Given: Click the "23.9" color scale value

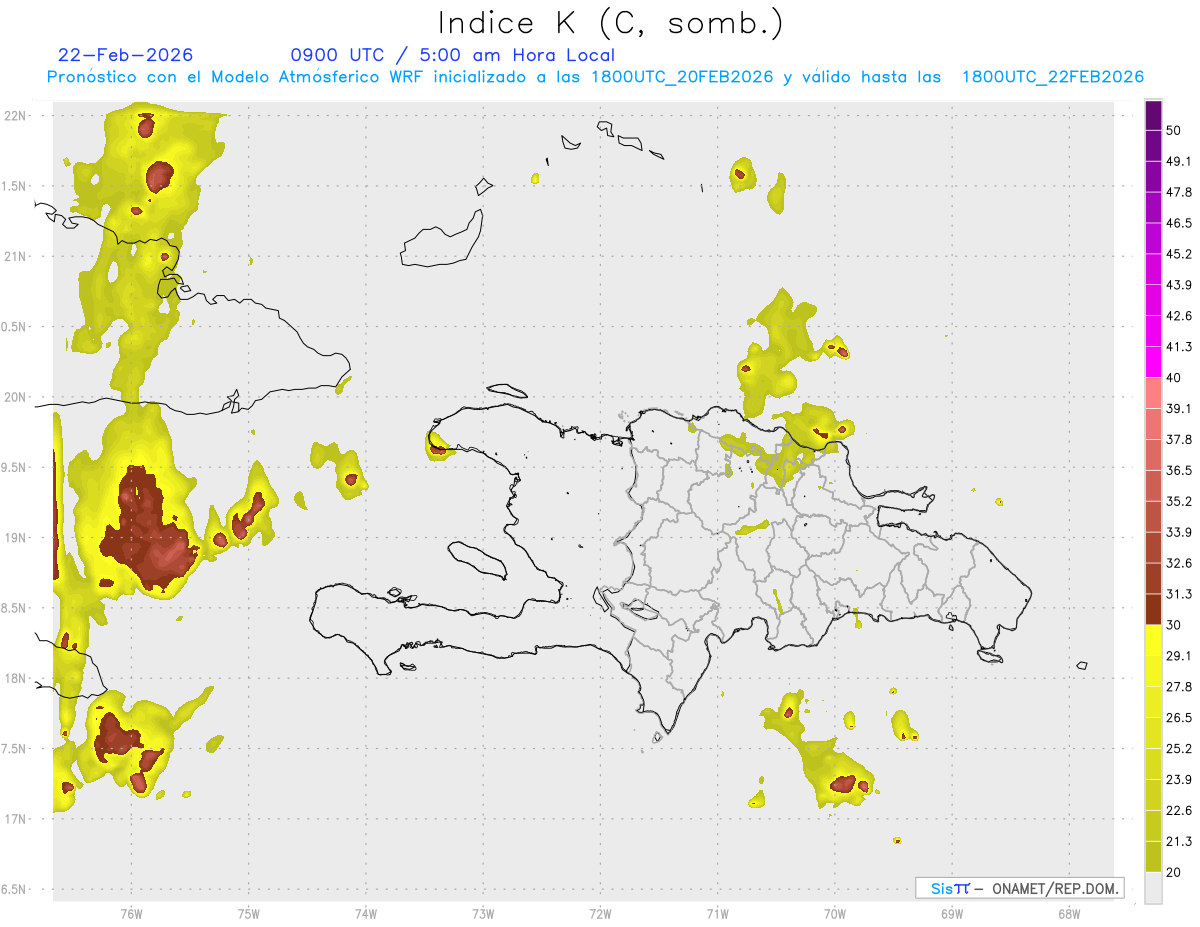Looking at the screenshot, I should point(1179,780).
